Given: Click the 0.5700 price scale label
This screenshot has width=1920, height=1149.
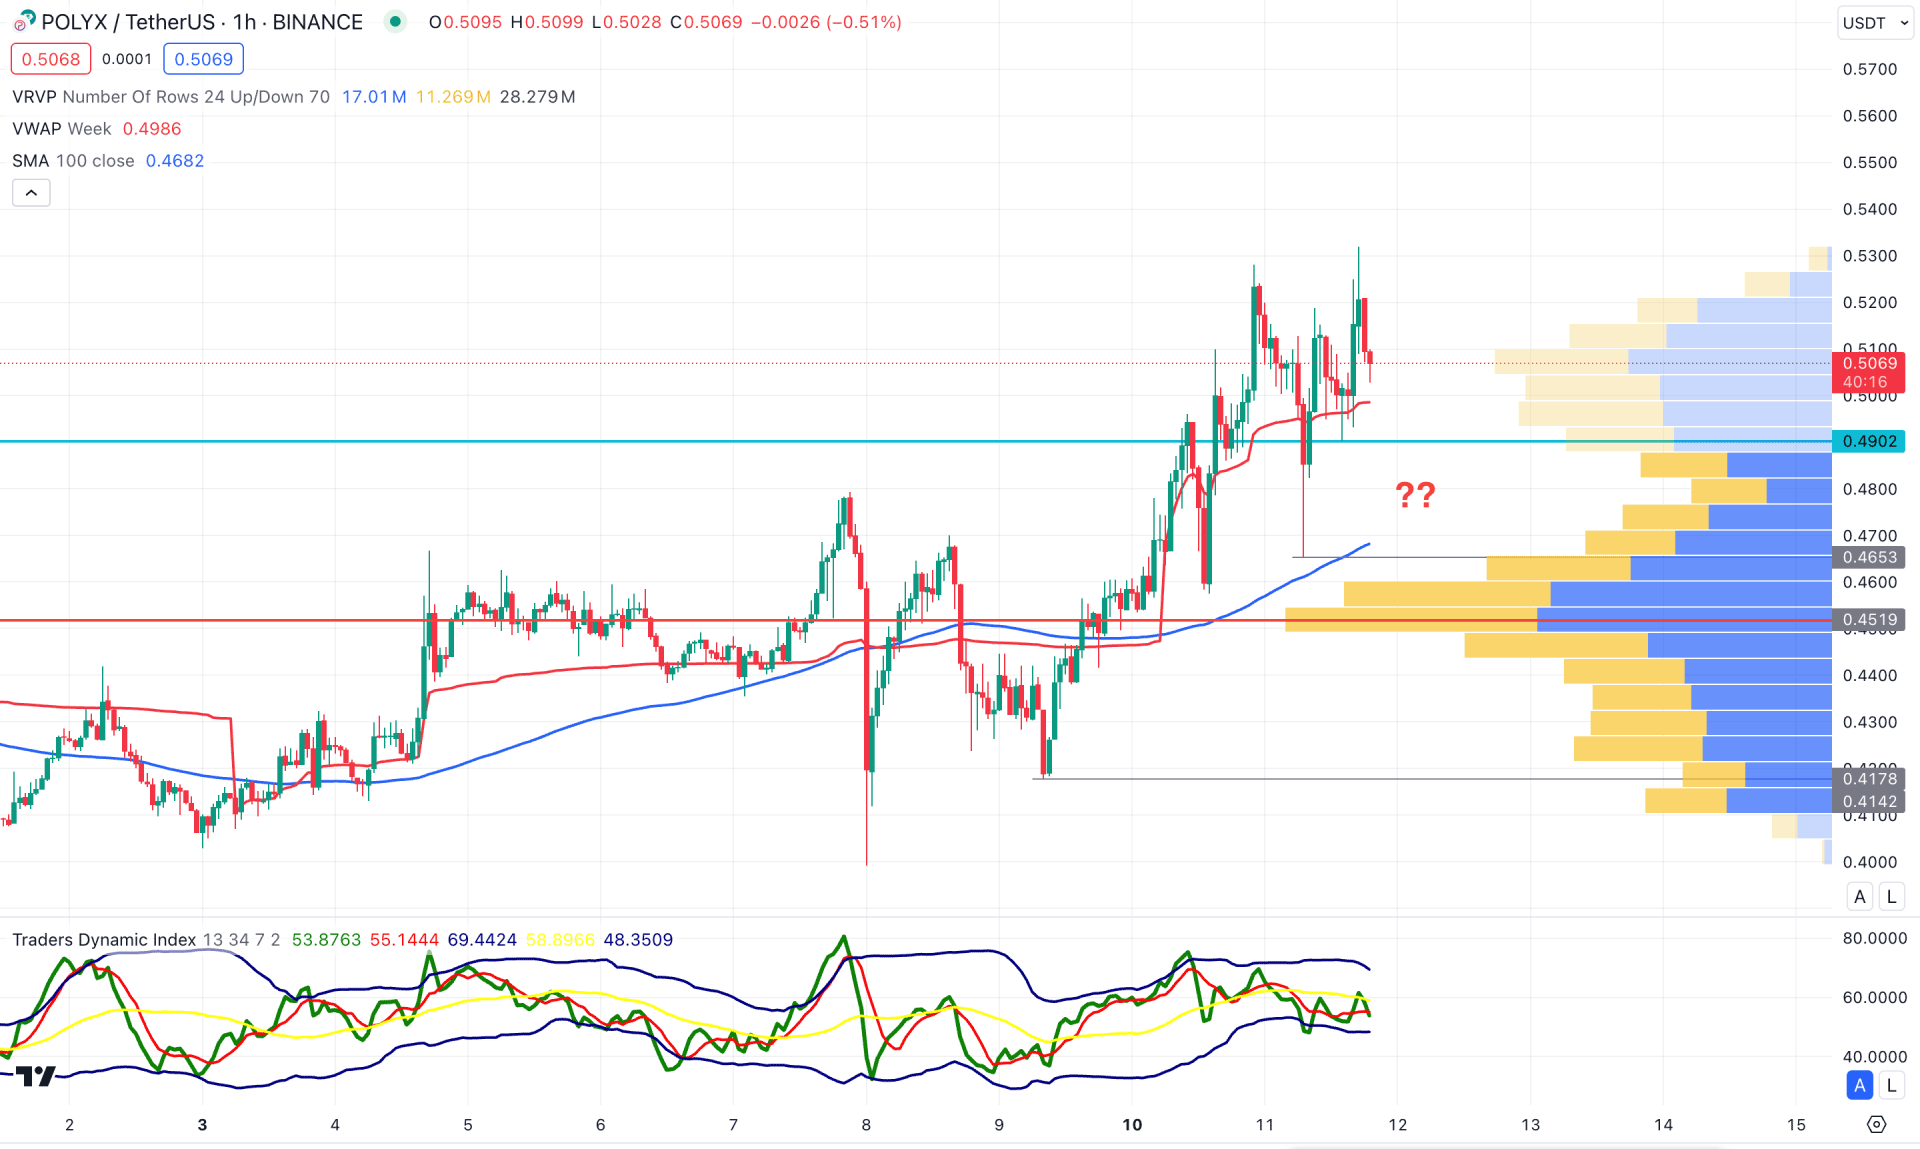Looking at the screenshot, I should coord(1870,69).
